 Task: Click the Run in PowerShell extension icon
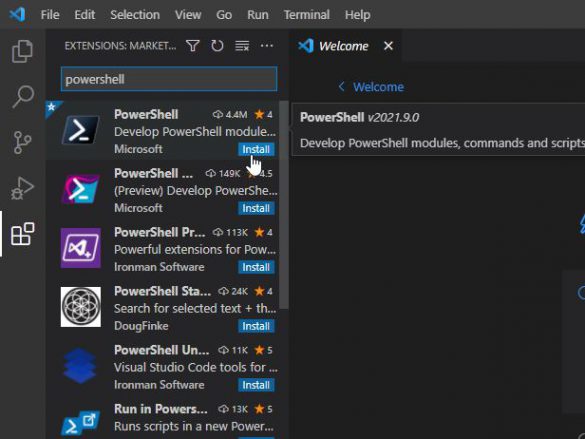click(81, 423)
